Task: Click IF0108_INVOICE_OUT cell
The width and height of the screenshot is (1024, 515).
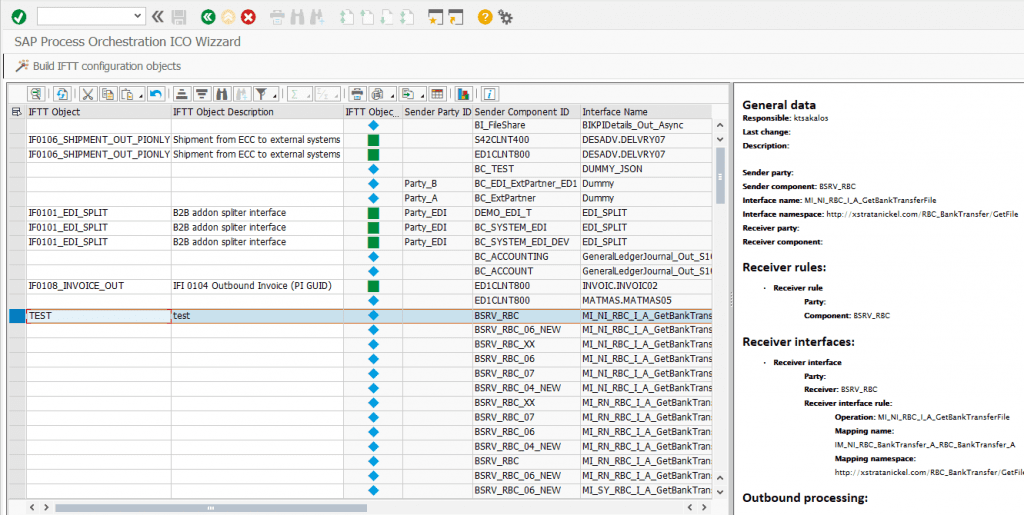Action: (x=99, y=286)
